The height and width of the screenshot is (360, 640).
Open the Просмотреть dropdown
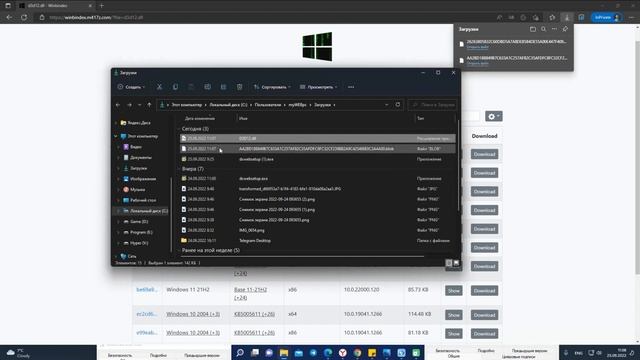tap(318, 87)
